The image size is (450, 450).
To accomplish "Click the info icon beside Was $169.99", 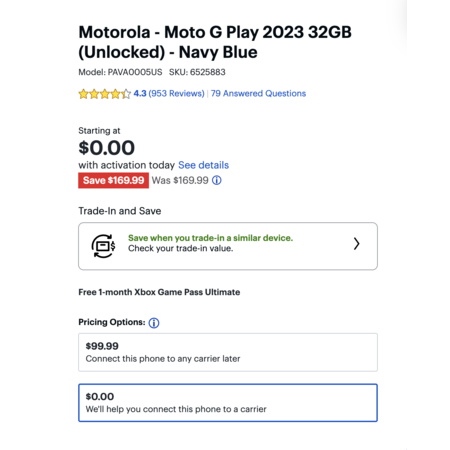I will point(217,180).
